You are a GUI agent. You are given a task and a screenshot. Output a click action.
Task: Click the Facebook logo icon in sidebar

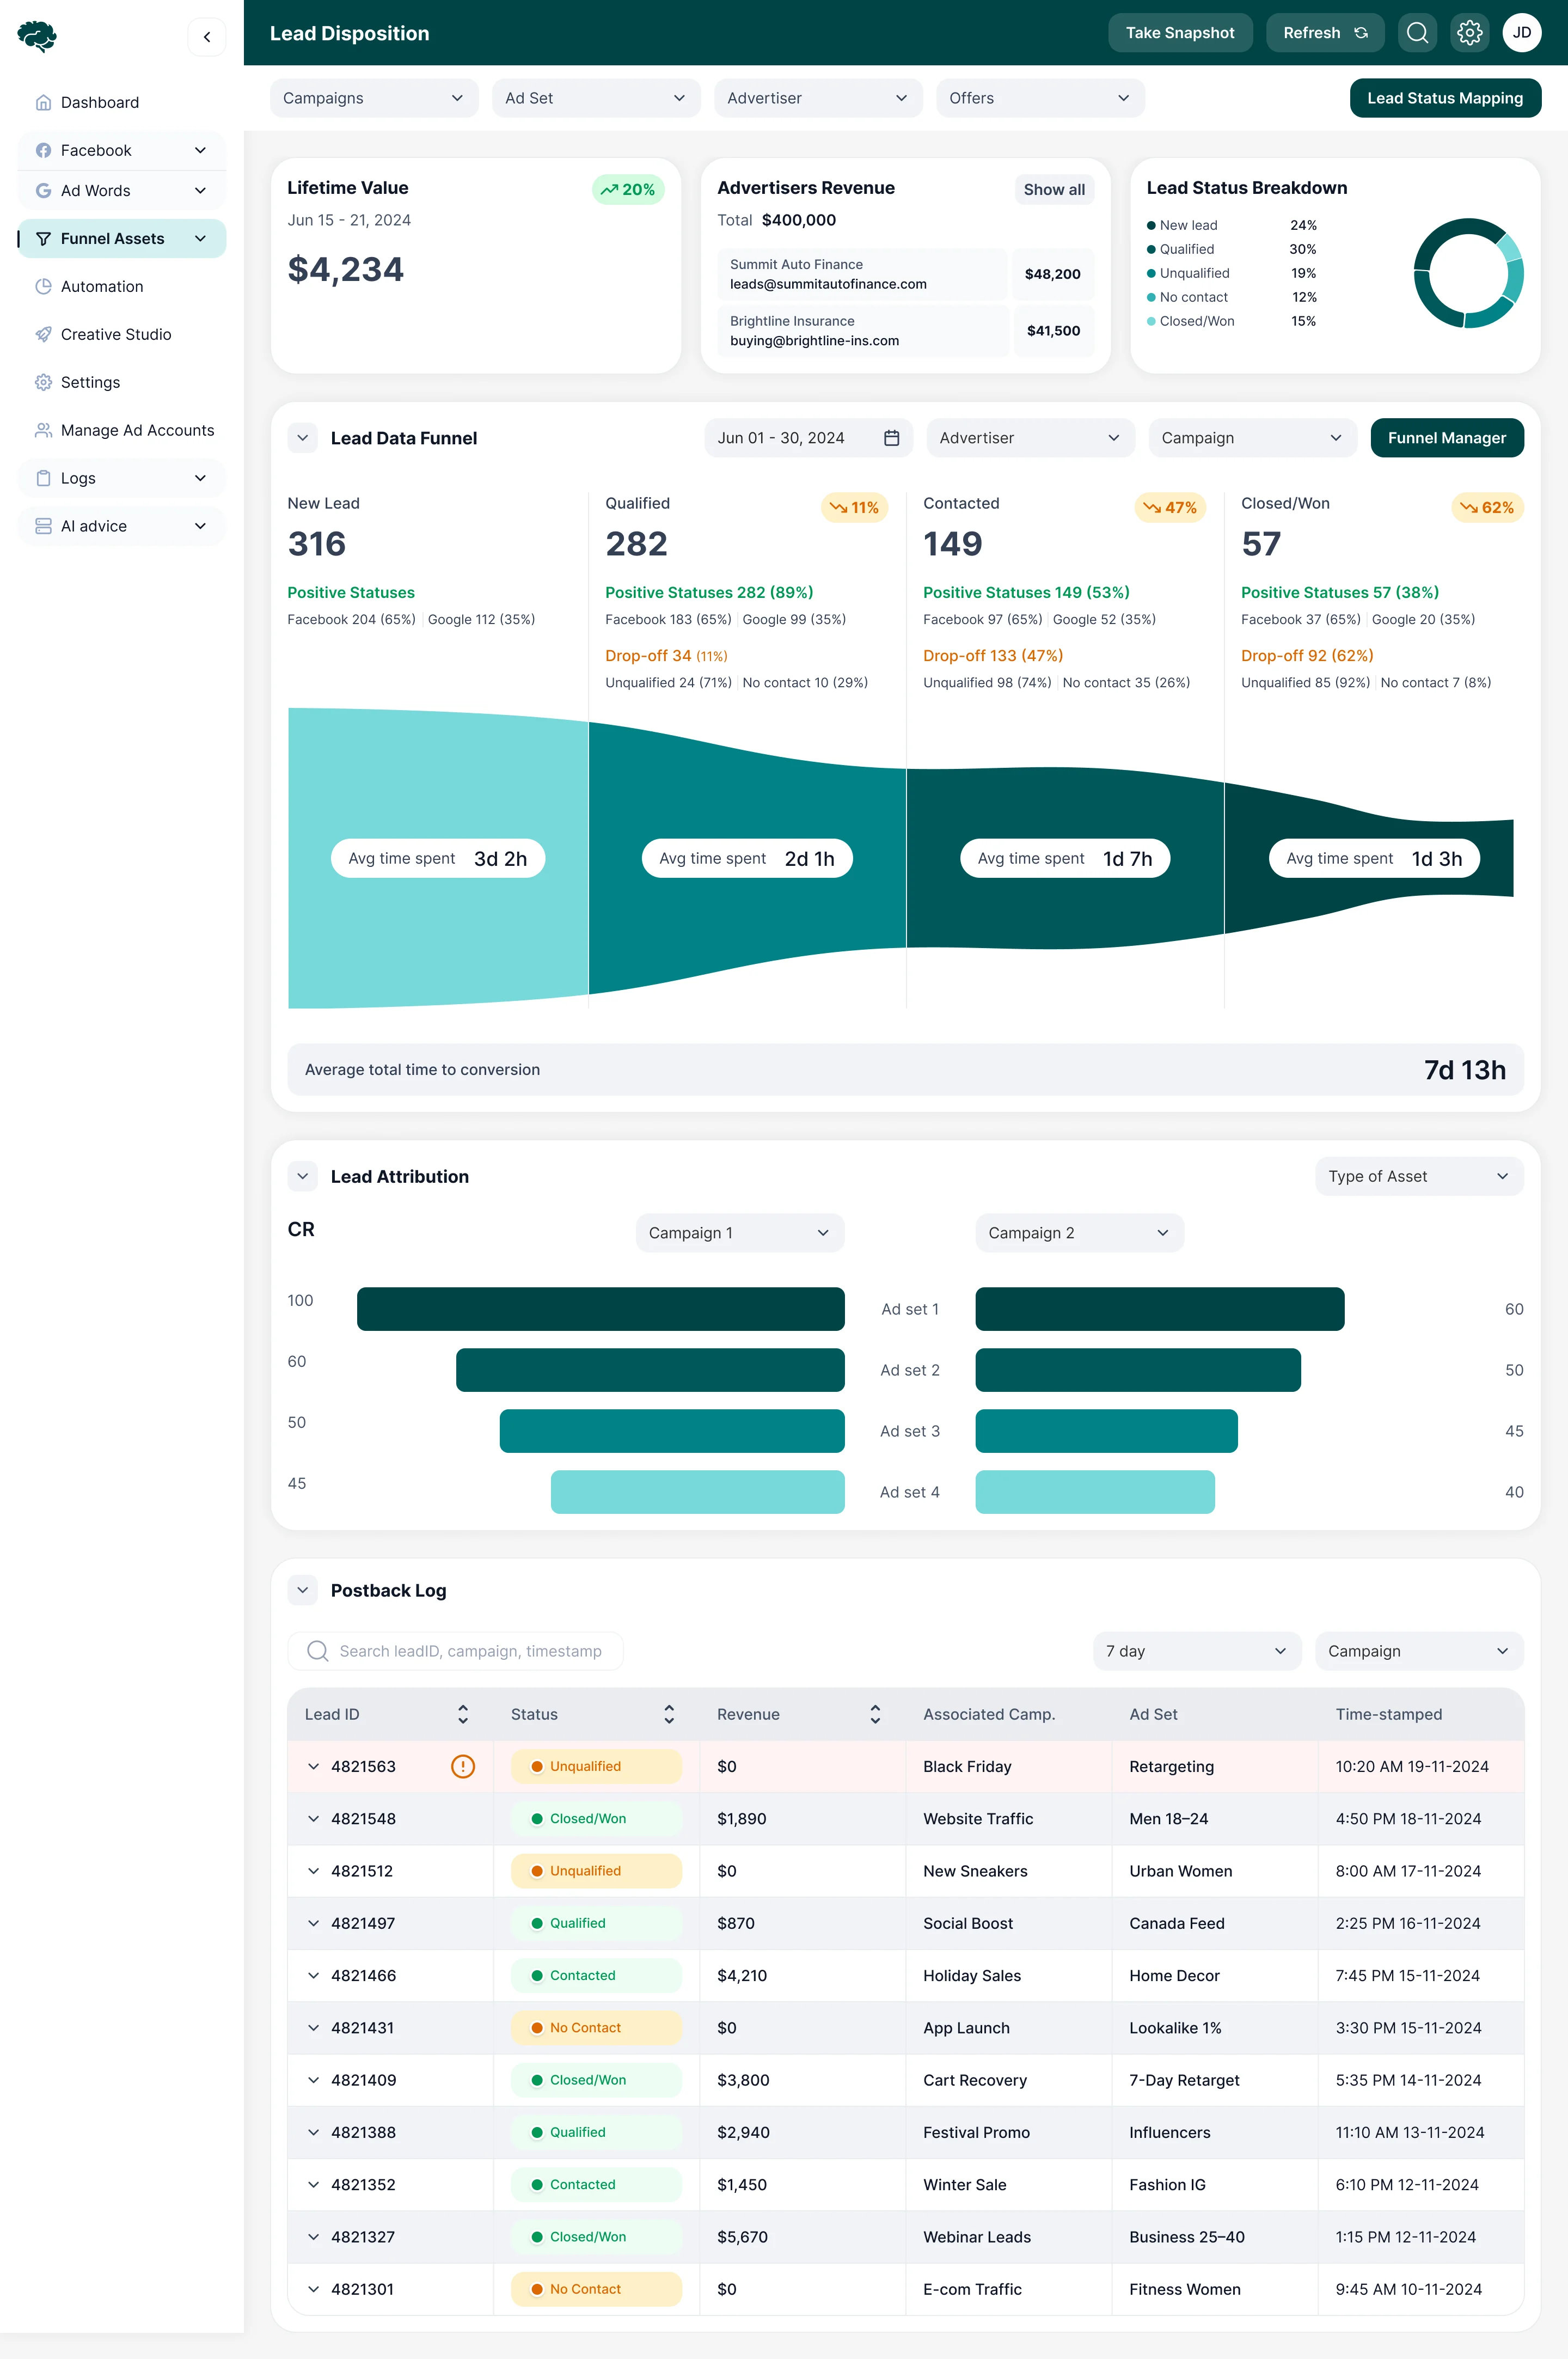43,150
